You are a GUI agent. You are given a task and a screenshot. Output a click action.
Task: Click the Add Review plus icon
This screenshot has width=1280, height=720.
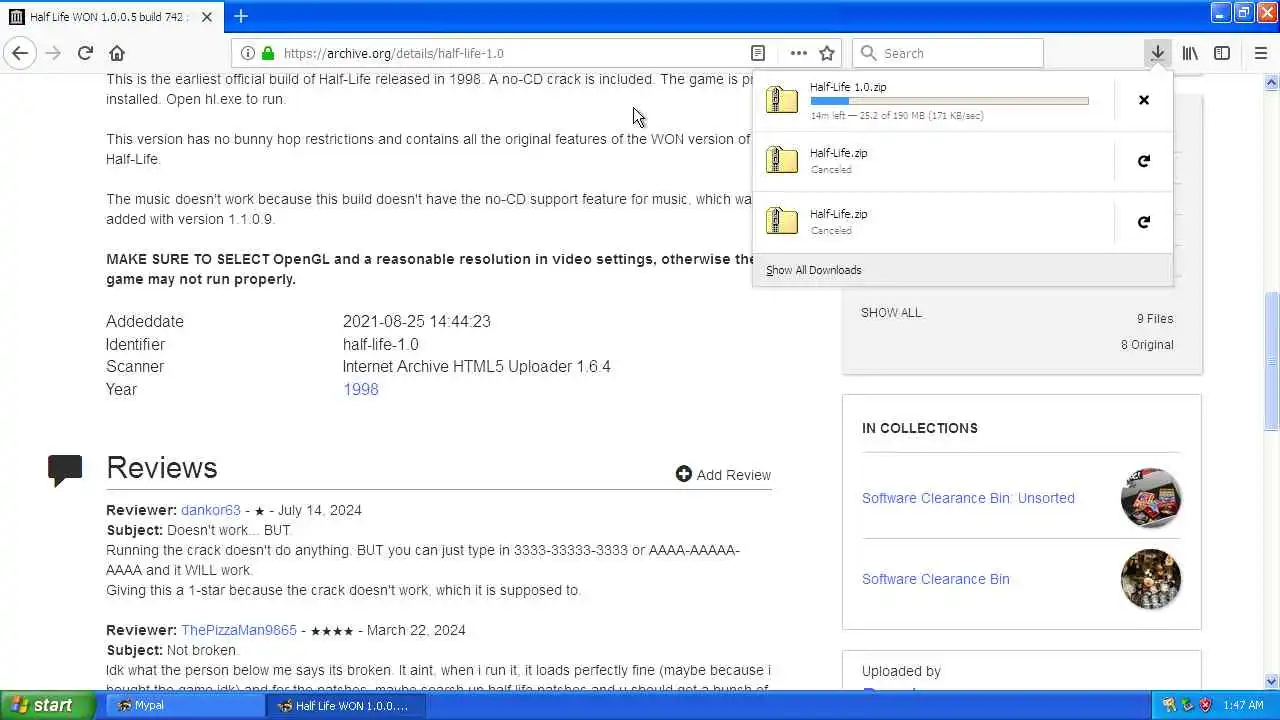(x=684, y=474)
